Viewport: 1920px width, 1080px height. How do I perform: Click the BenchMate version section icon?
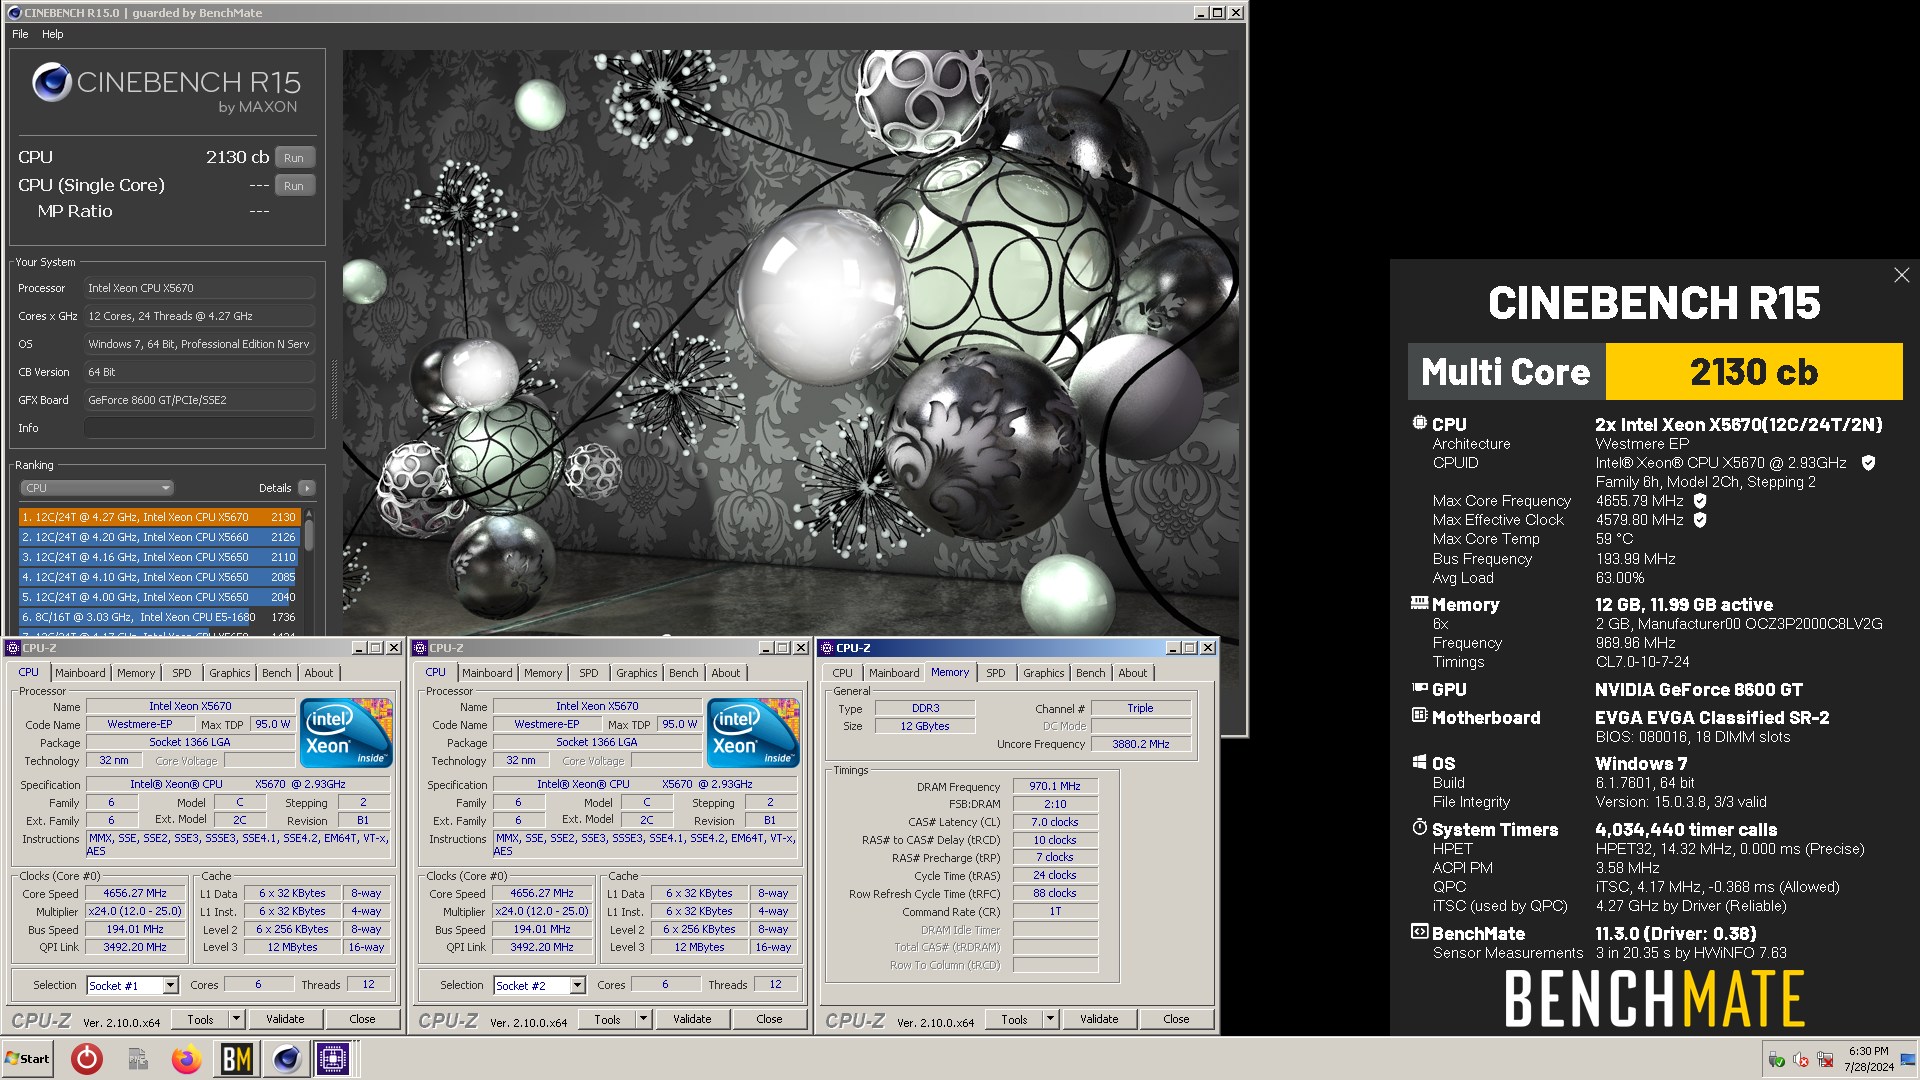1419,932
